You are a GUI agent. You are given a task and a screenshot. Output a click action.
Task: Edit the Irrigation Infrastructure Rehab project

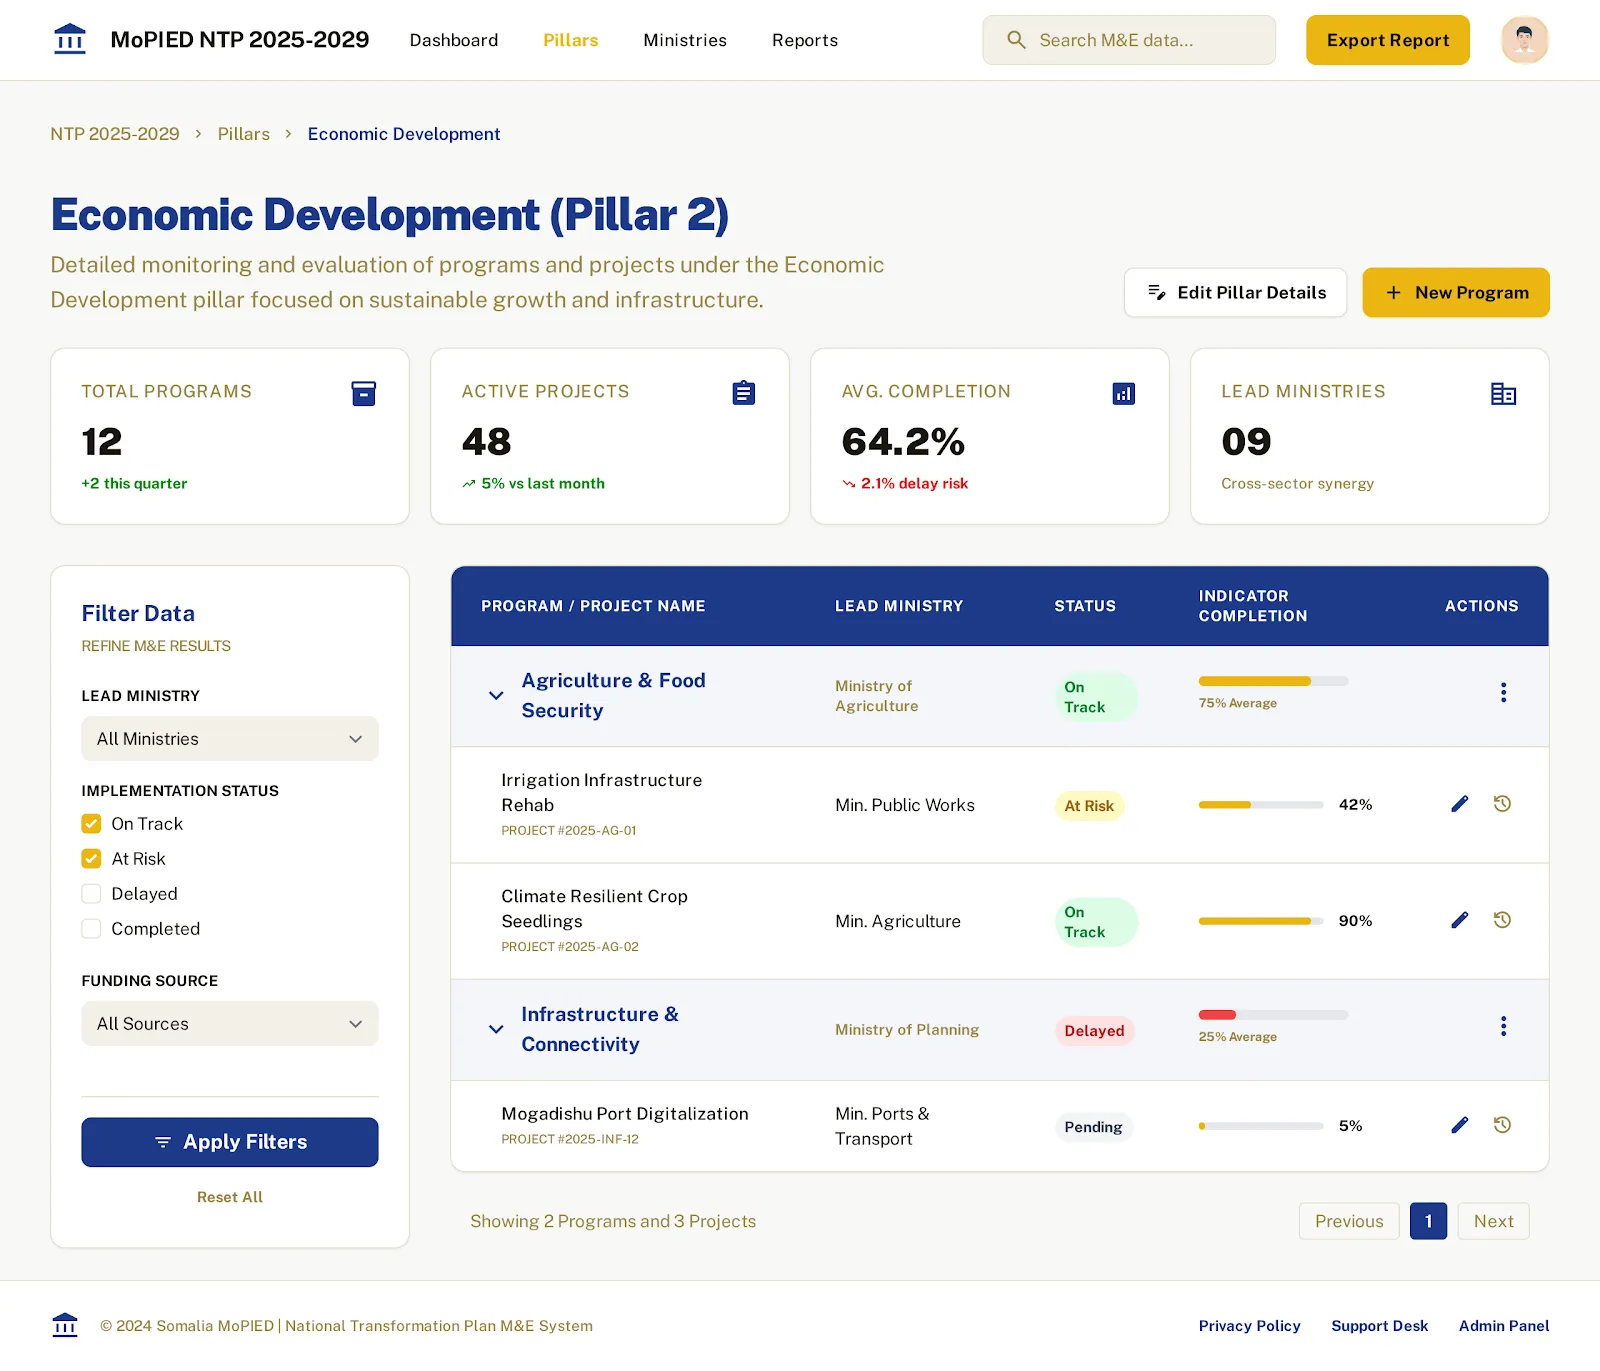click(1460, 803)
